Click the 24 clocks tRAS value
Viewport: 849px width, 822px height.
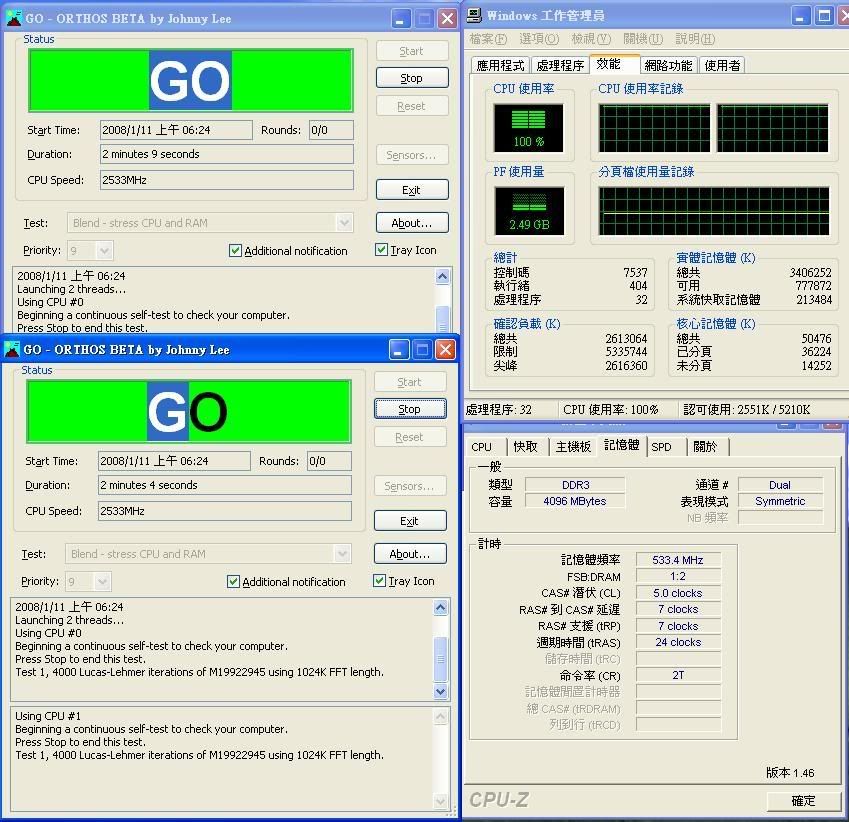[x=678, y=642]
